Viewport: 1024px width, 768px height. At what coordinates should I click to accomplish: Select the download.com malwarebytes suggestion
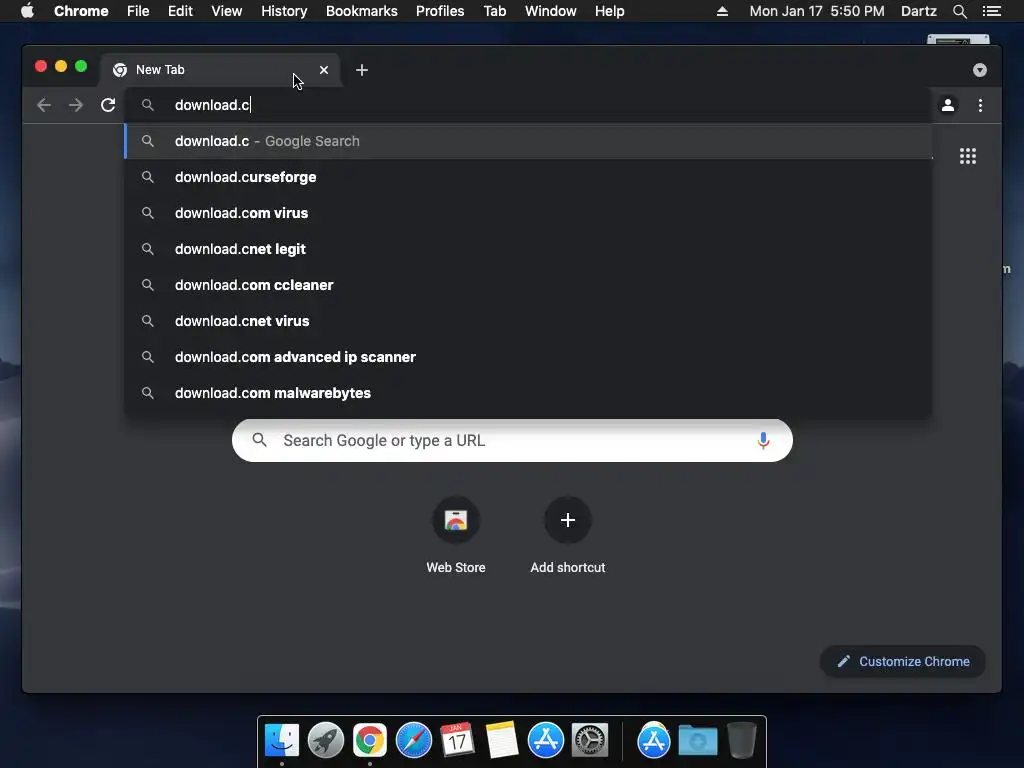click(x=528, y=392)
